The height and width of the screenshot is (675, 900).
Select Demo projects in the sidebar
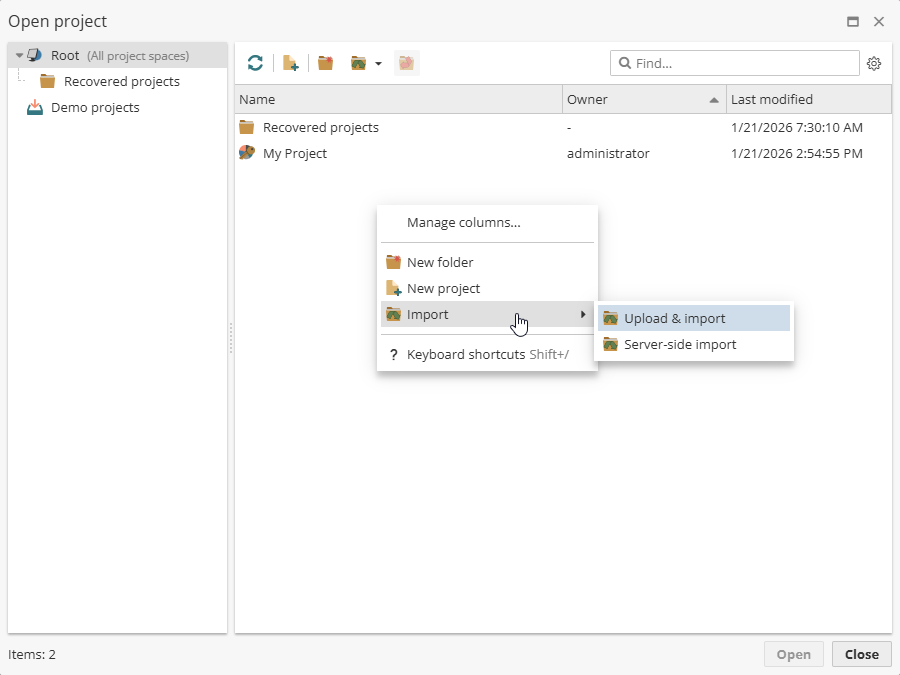coord(95,108)
